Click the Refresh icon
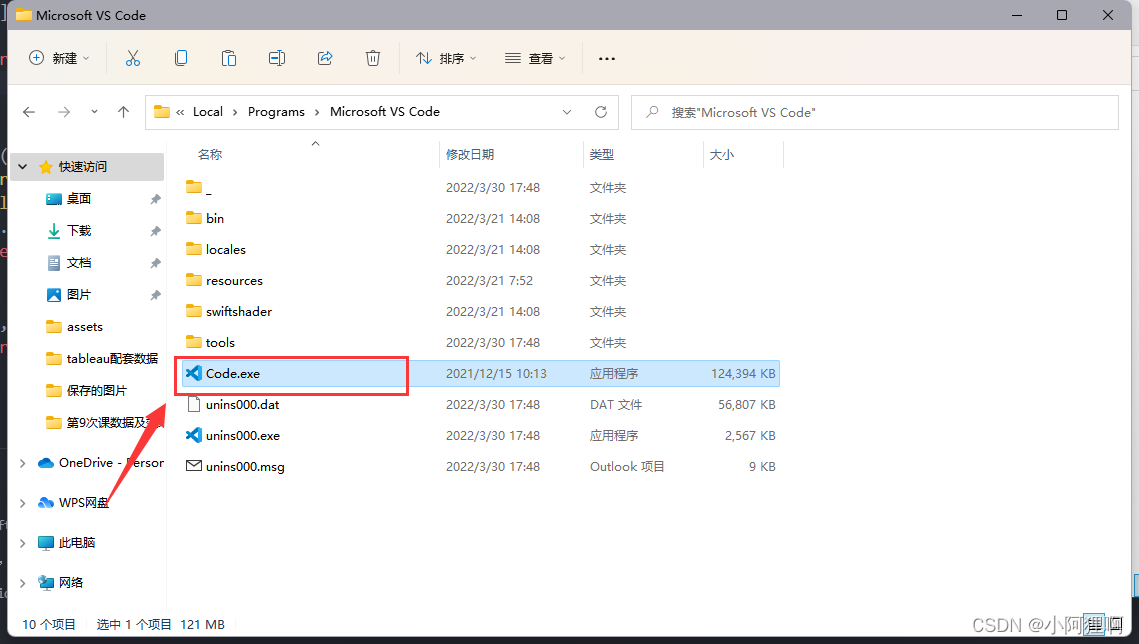1139x644 pixels. pyautogui.click(x=601, y=112)
